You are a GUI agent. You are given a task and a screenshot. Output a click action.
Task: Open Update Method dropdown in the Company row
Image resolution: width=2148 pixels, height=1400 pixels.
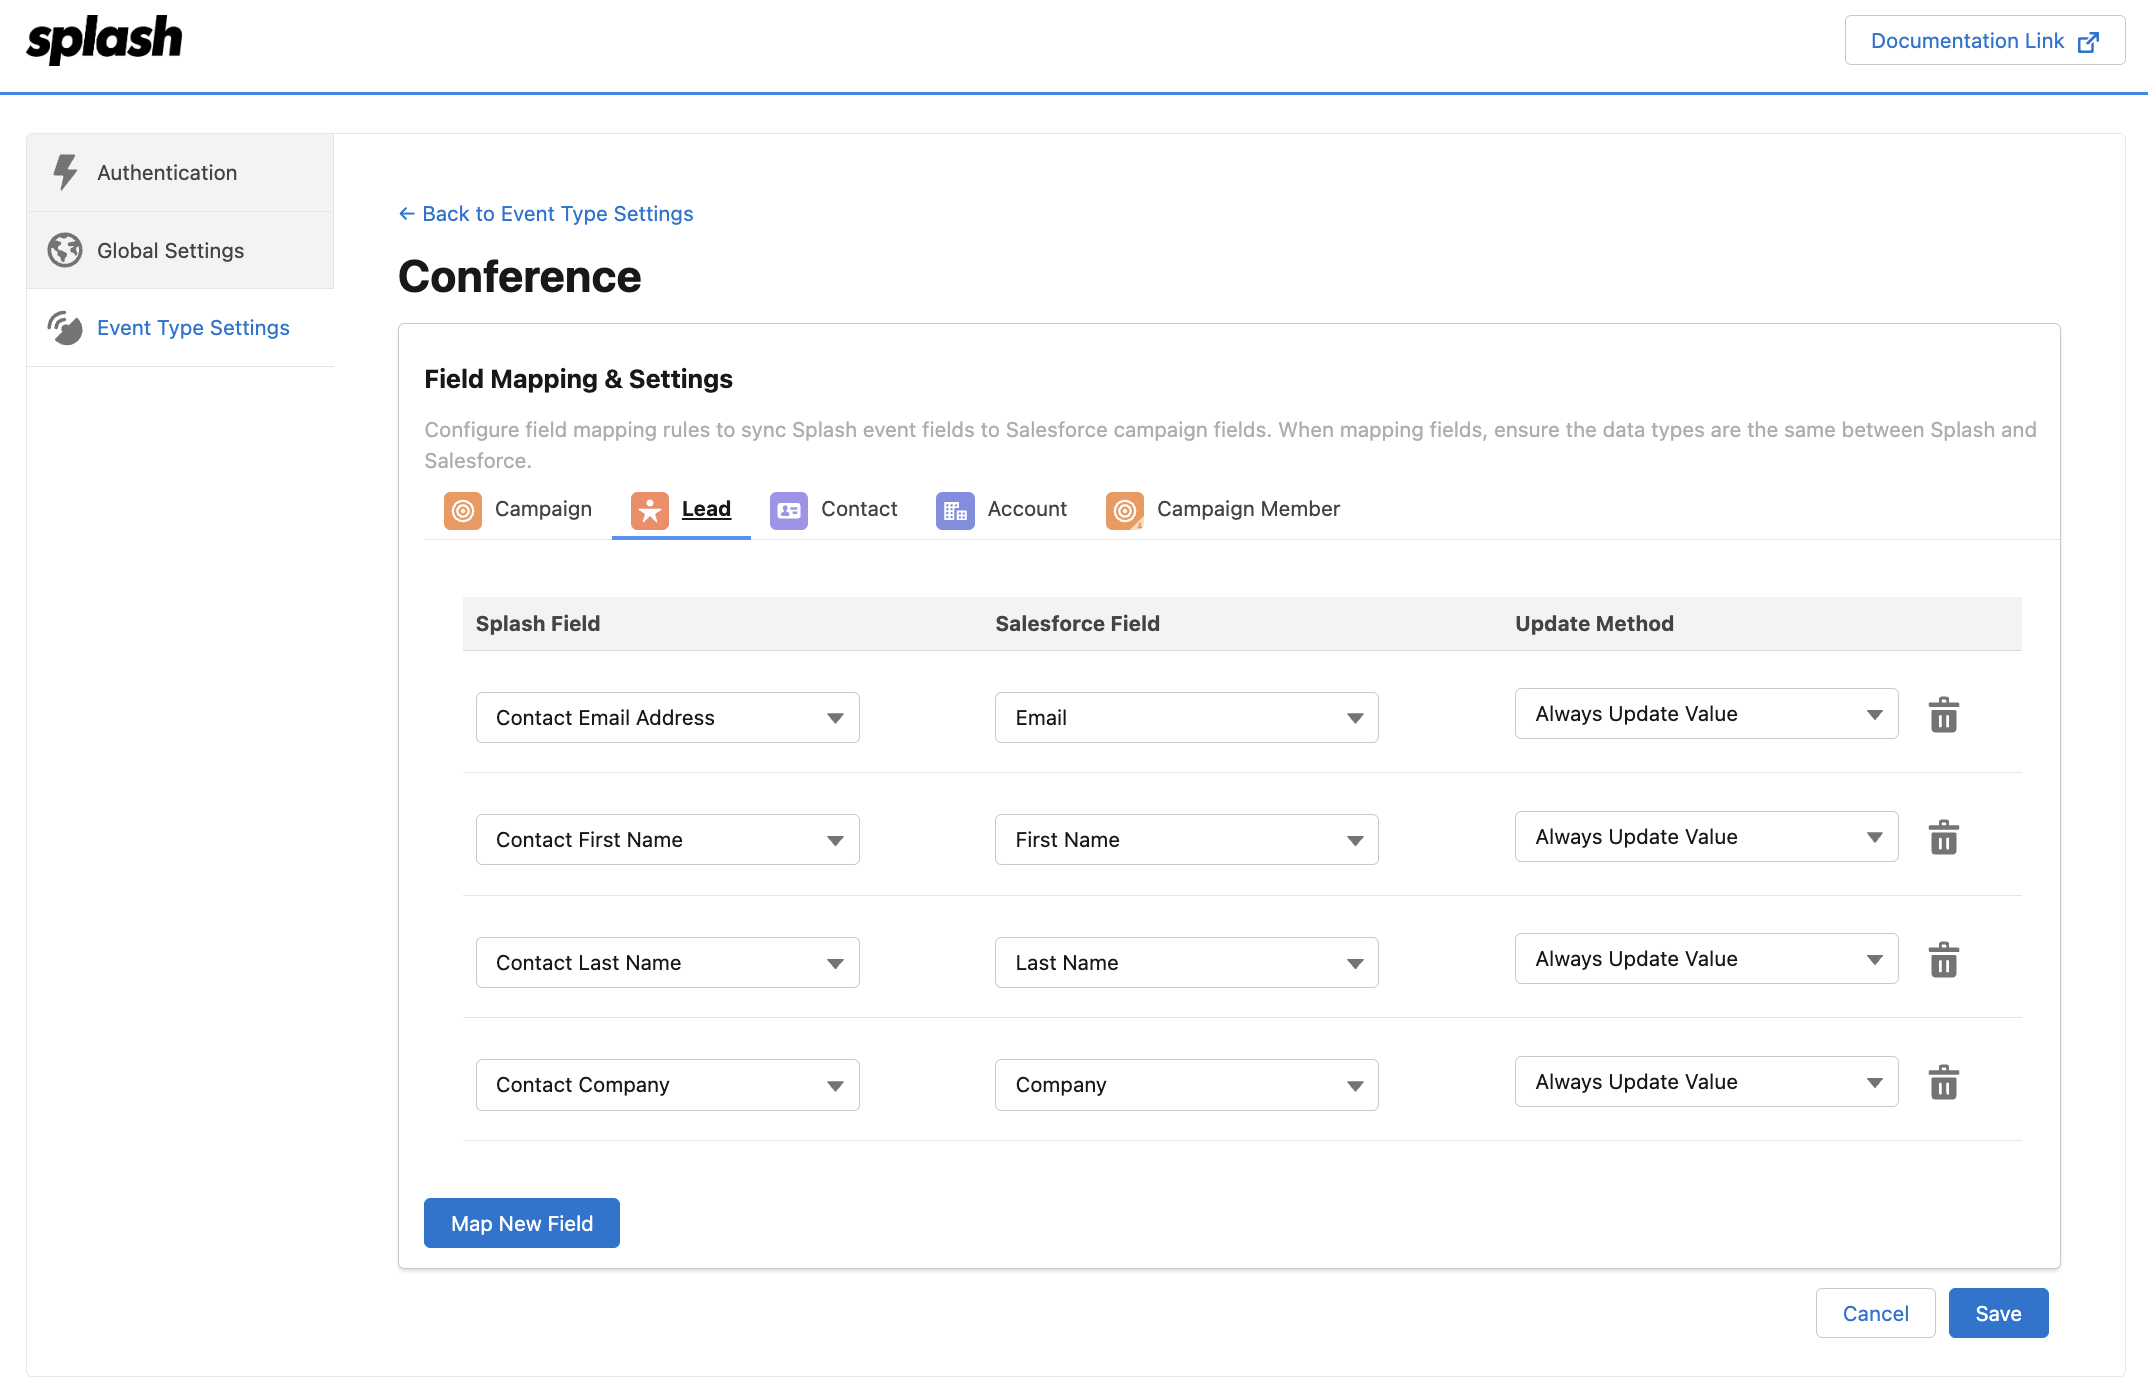pos(1707,1081)
